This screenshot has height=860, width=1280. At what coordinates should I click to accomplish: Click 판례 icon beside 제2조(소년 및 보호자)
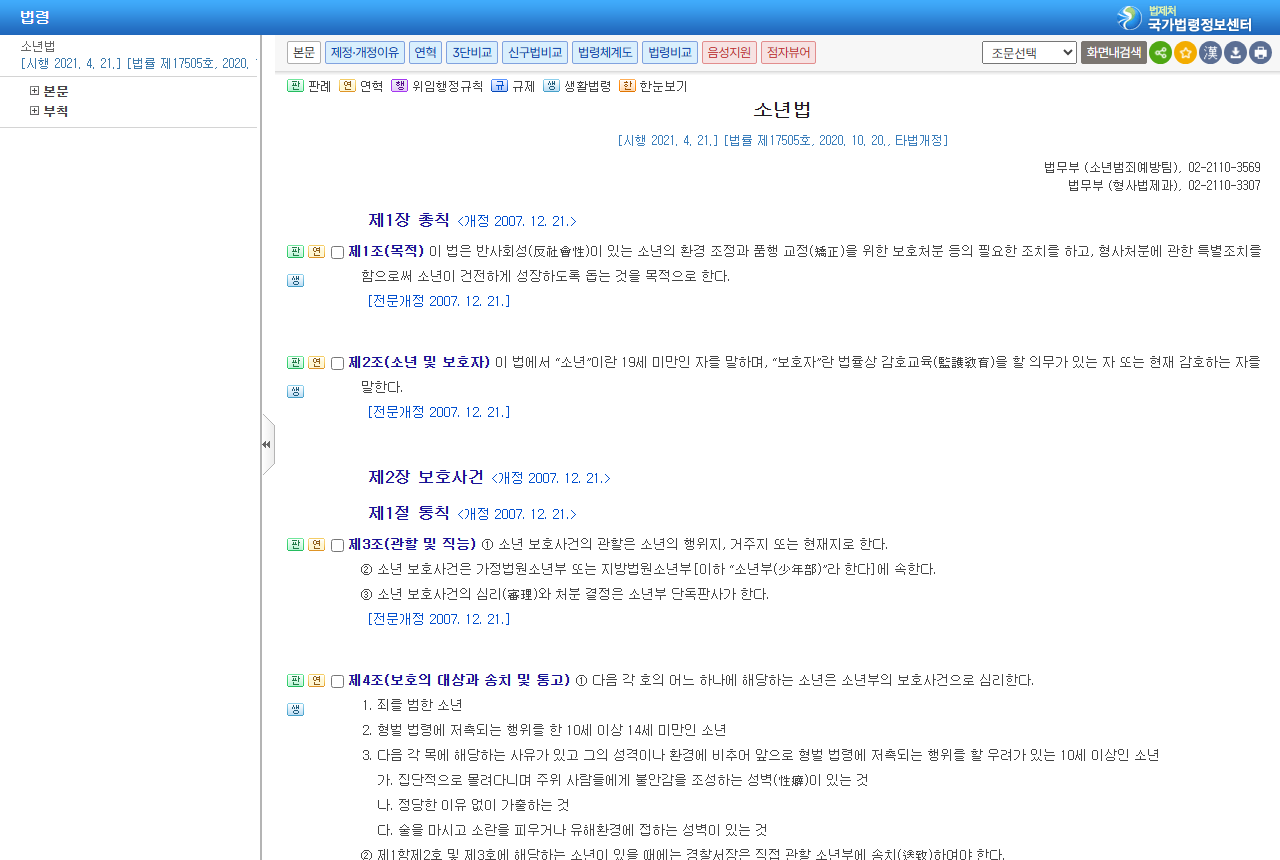295,363
